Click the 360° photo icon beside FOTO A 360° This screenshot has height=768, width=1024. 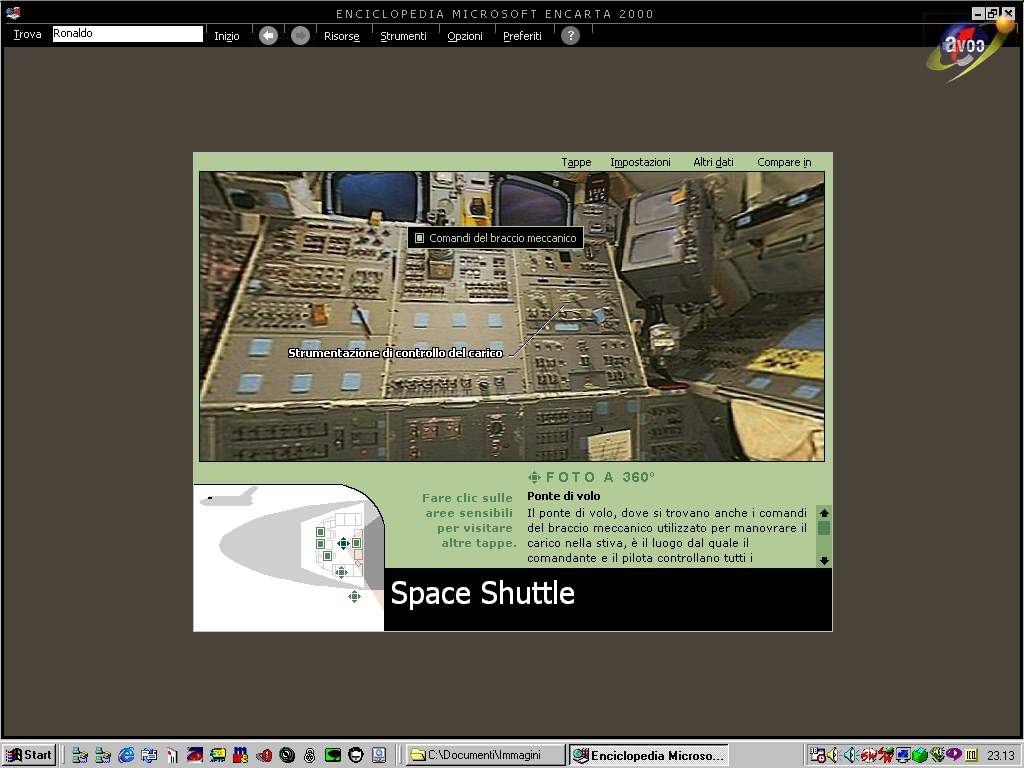tap(534, 477)
